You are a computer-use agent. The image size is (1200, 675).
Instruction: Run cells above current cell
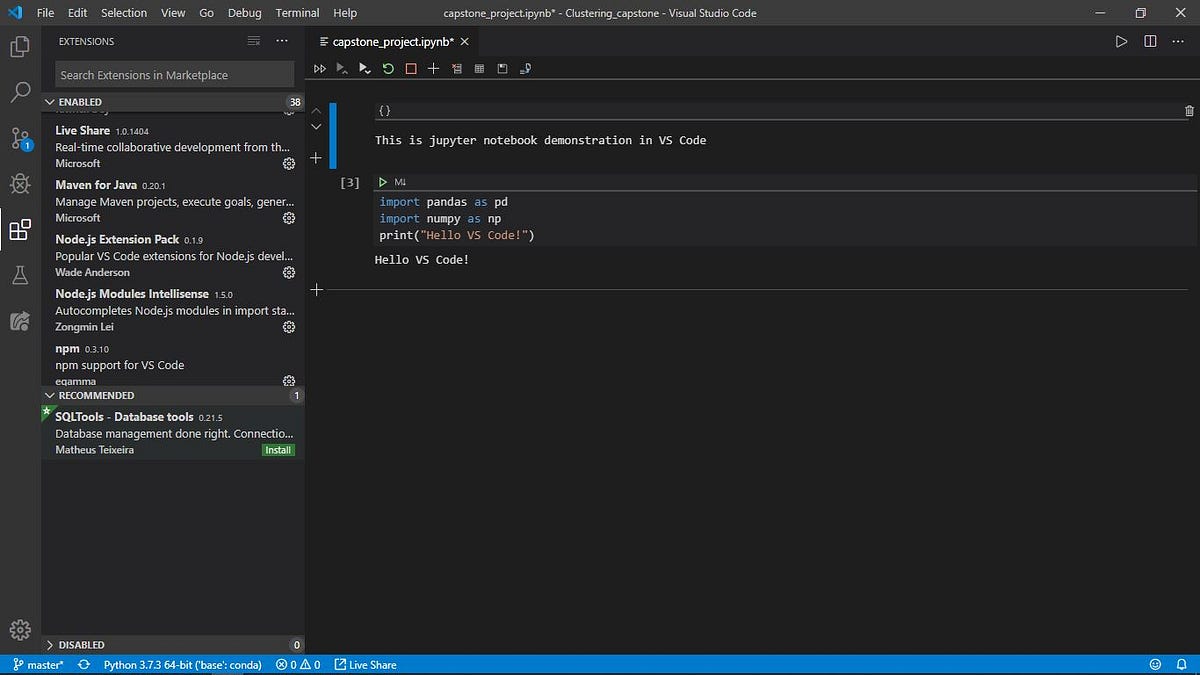[342, 69]
